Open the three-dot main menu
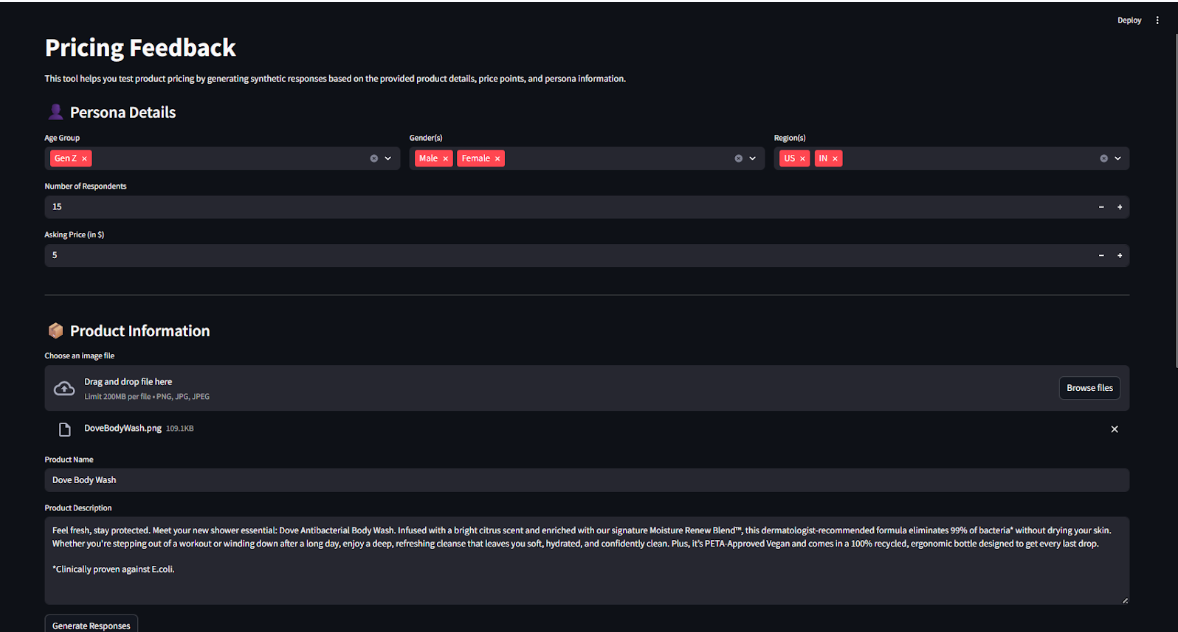The image size is (1178, 632). [1157, 20]
